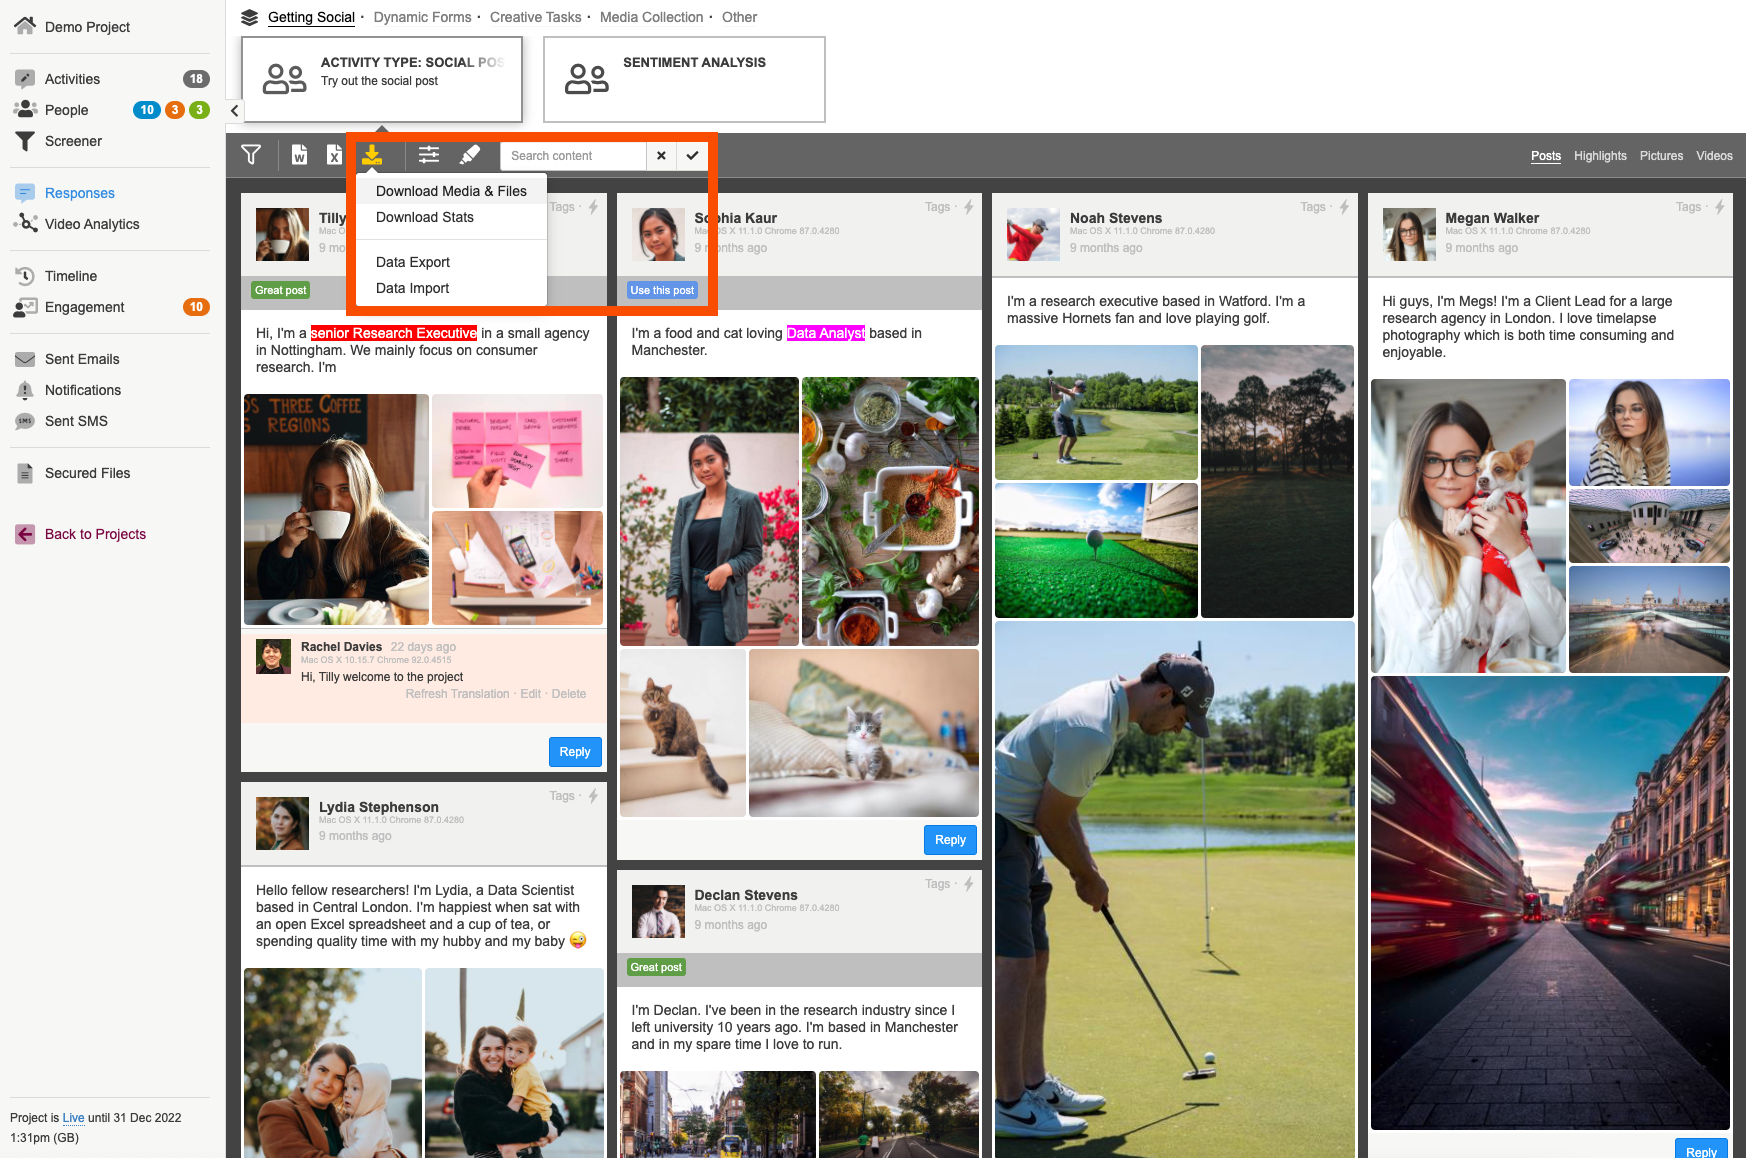
Task: Open the Dynamic Forms tab
Action: (x=422, y=17)
